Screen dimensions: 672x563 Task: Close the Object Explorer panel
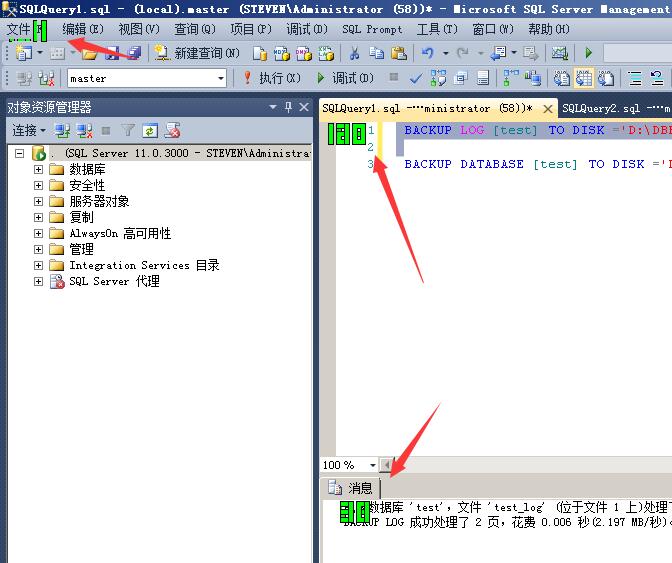pos(304,107)
